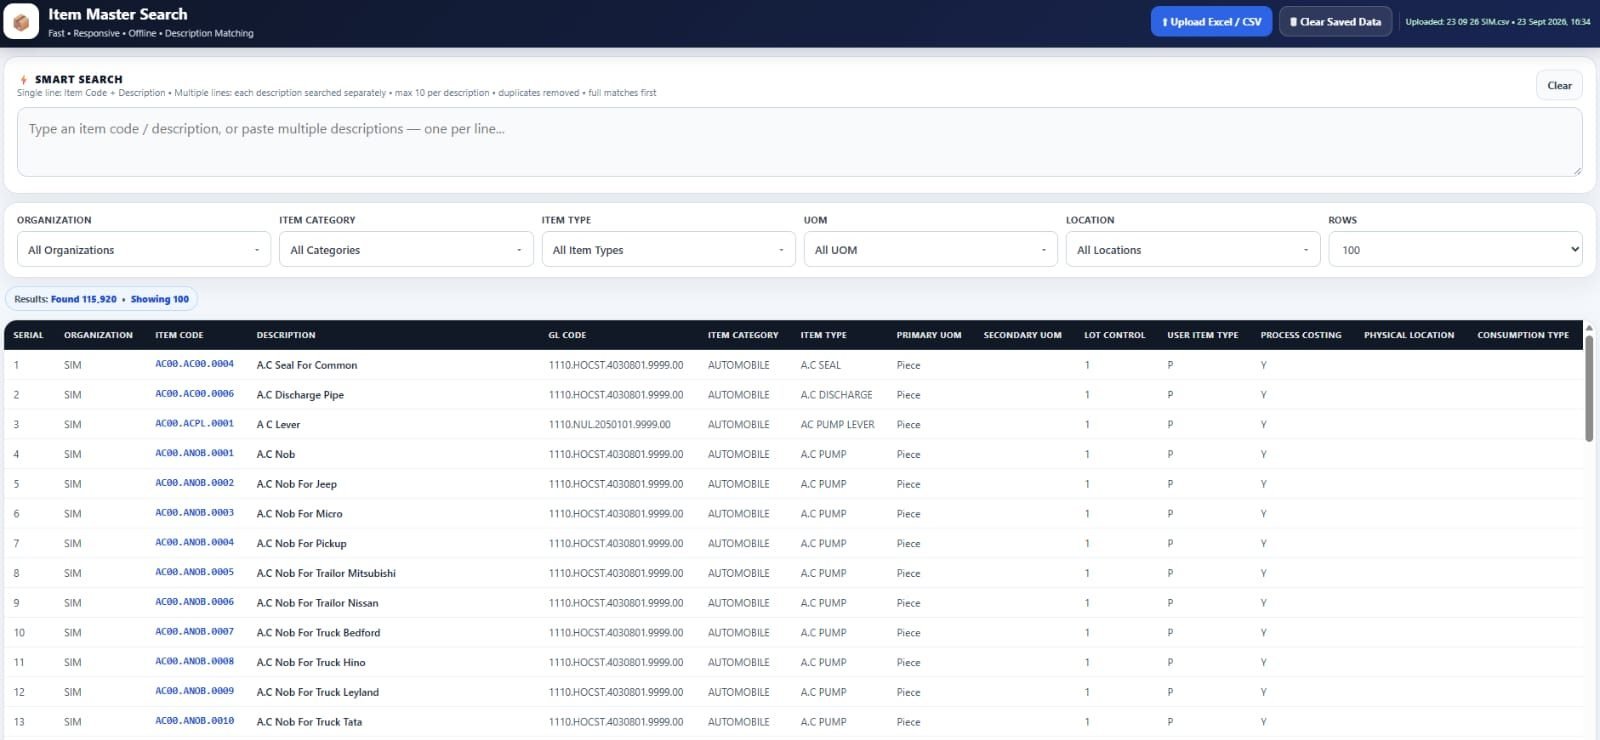
Task: Click the Item Master Search box logo icon
Action: coord(21,22)
